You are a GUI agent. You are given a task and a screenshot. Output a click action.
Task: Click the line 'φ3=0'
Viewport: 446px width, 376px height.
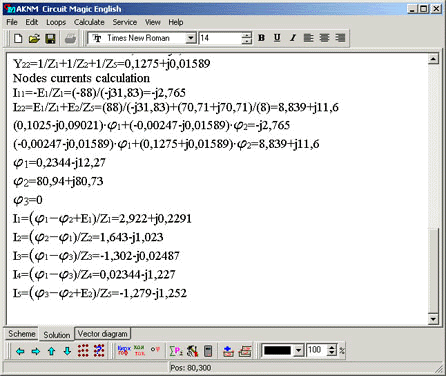click(28, 200)
